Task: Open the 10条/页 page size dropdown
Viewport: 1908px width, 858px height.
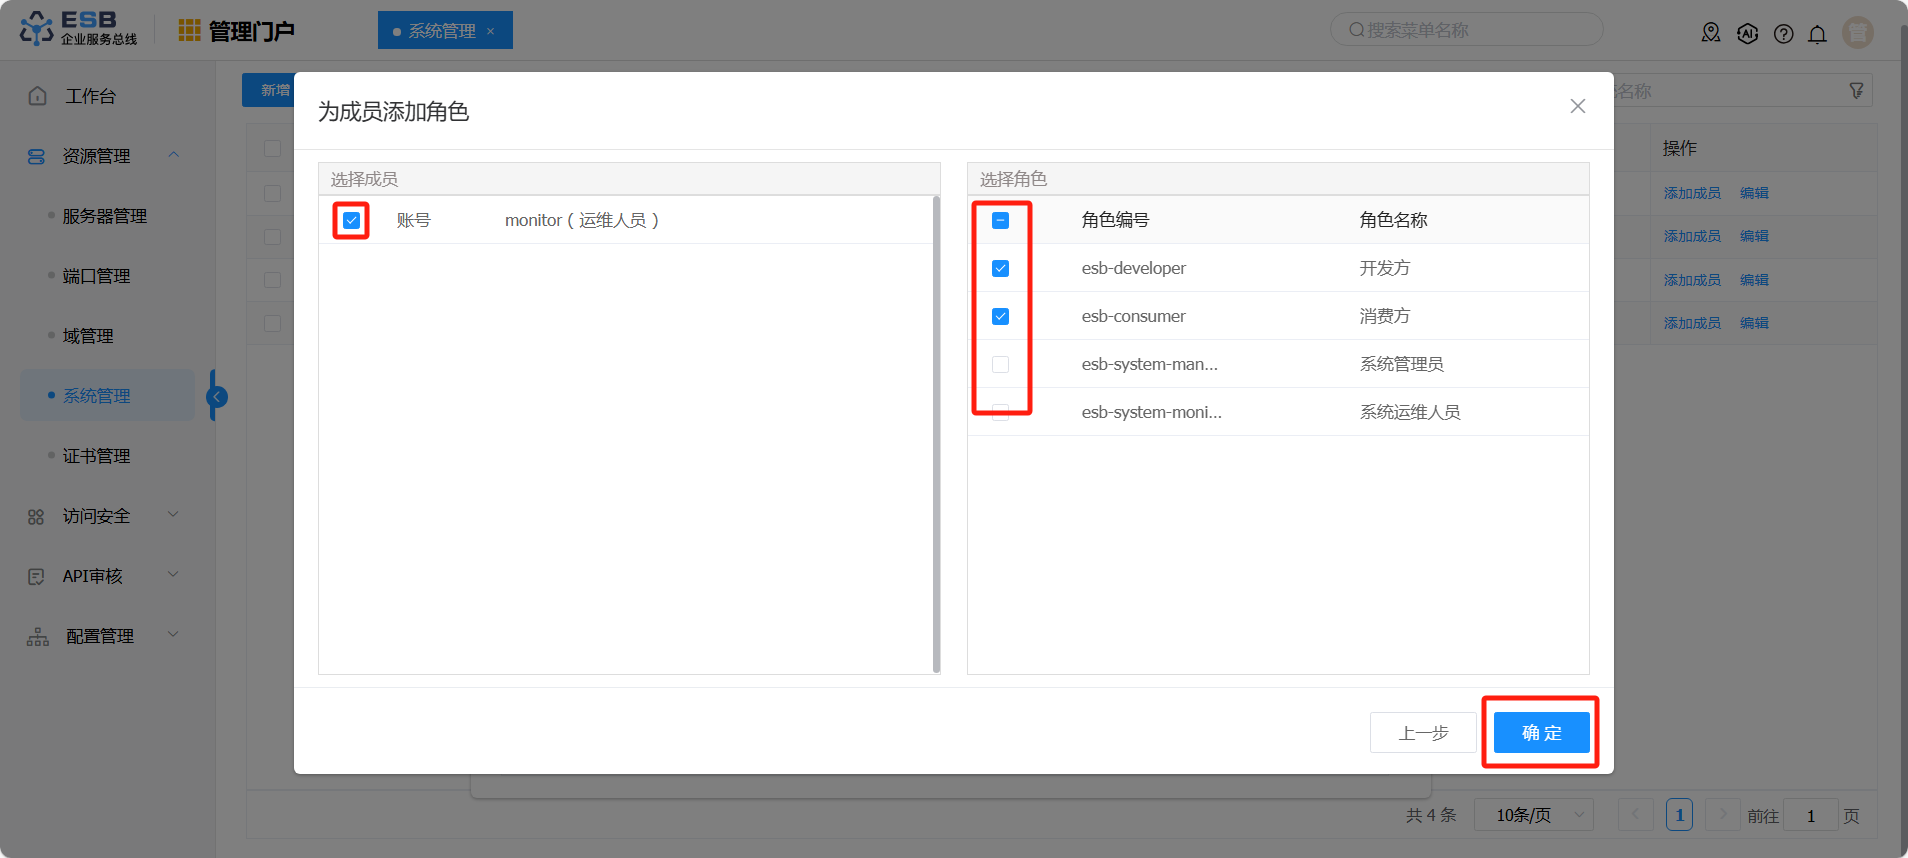Action: click(x=1532, y=815)
